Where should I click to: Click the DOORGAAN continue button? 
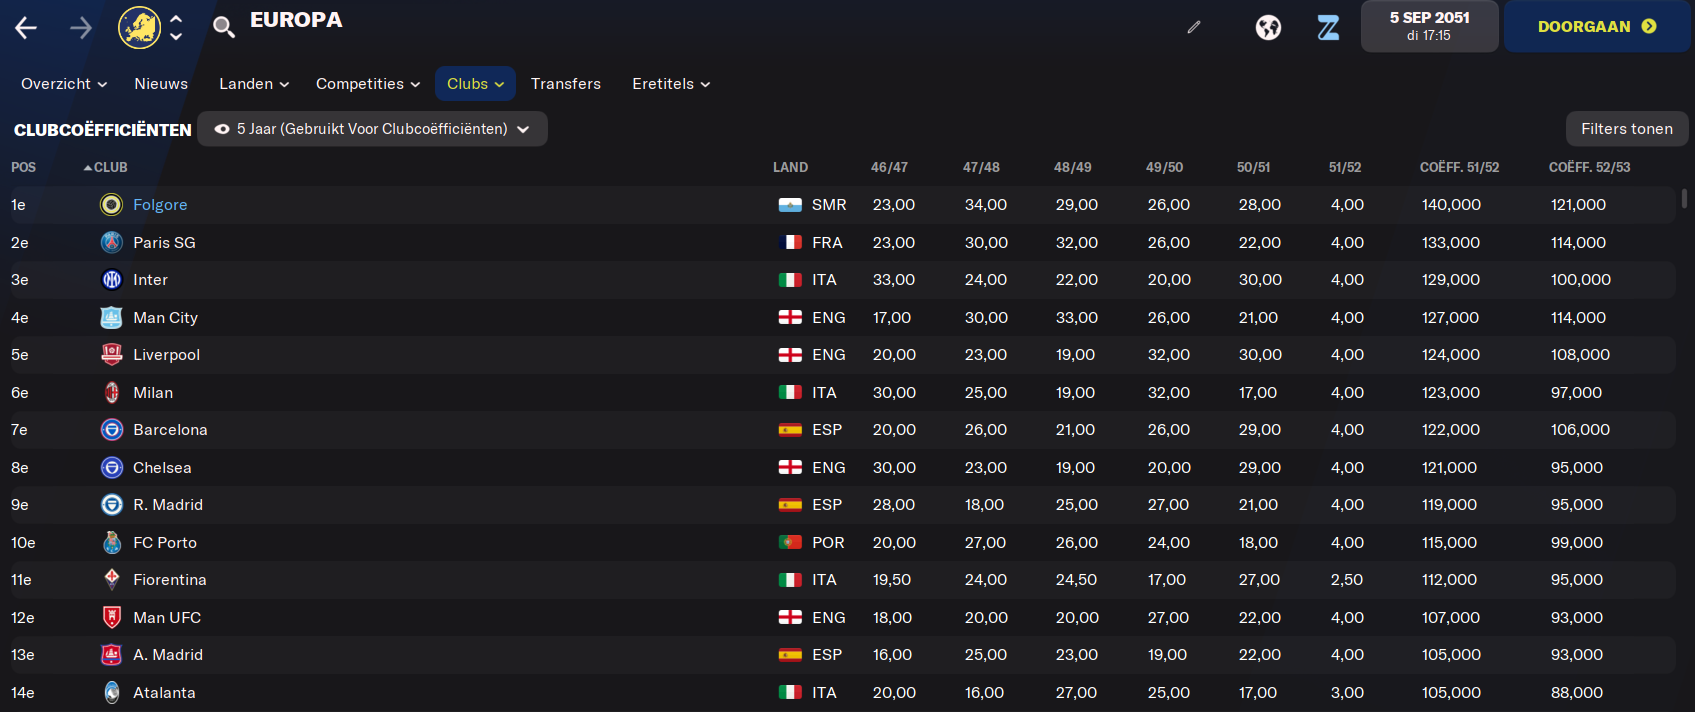pos(1597,26)
